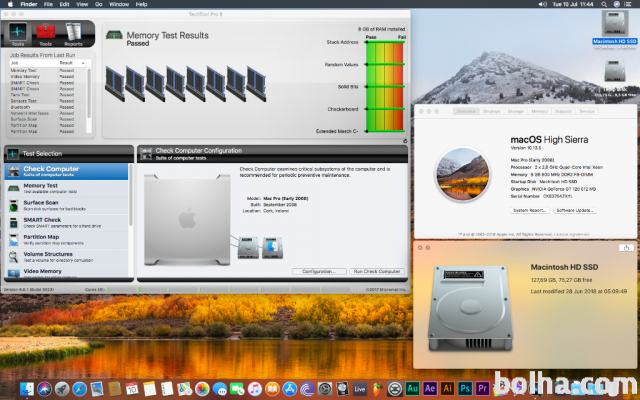Open the Displays tab in About This Mac

pos(491,111)
